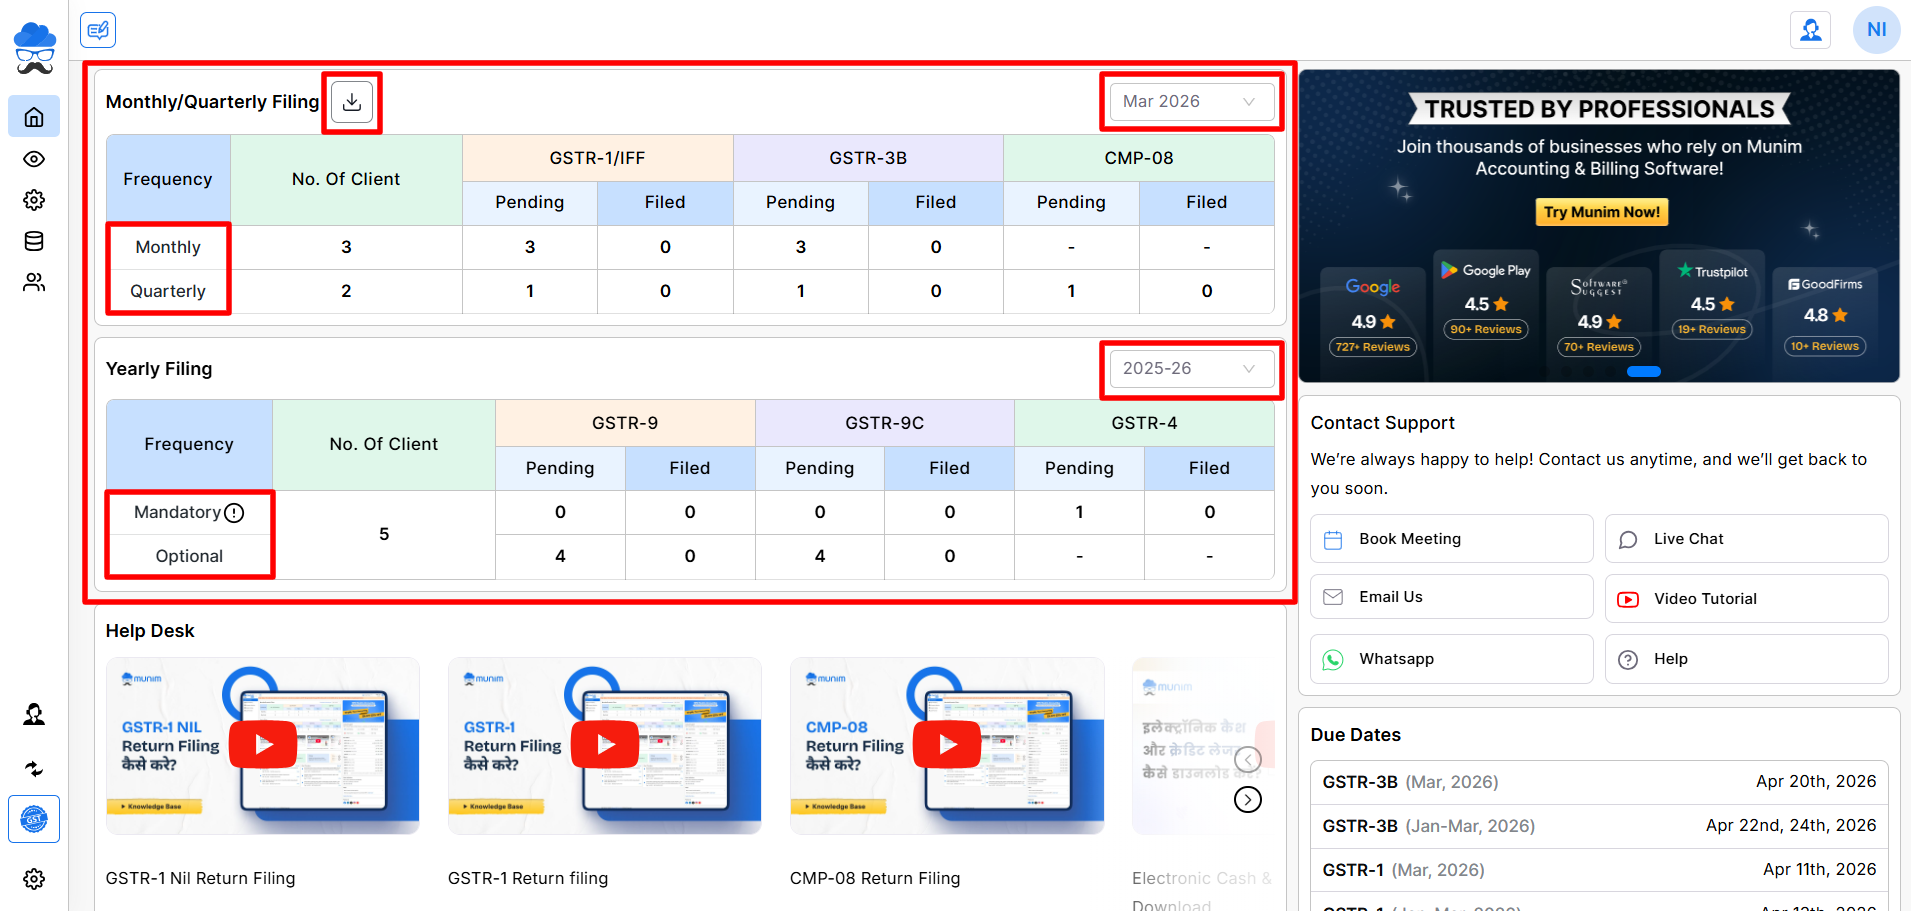This screenshot has width=1911, height=911.
Task: Play the GSTR-1 NIL Return Filing video
Action: tap(263, 744)
